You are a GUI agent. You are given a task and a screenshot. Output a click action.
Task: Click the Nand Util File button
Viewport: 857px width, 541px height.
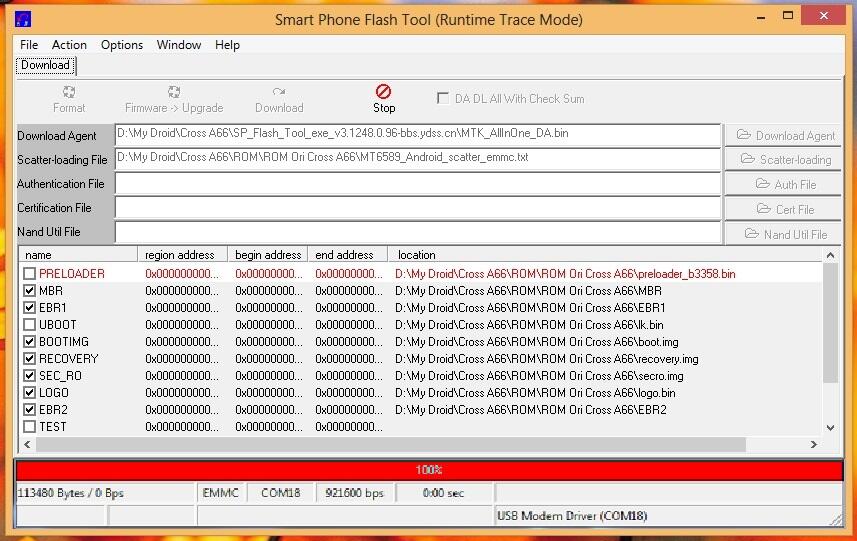[x=783, y=234]
